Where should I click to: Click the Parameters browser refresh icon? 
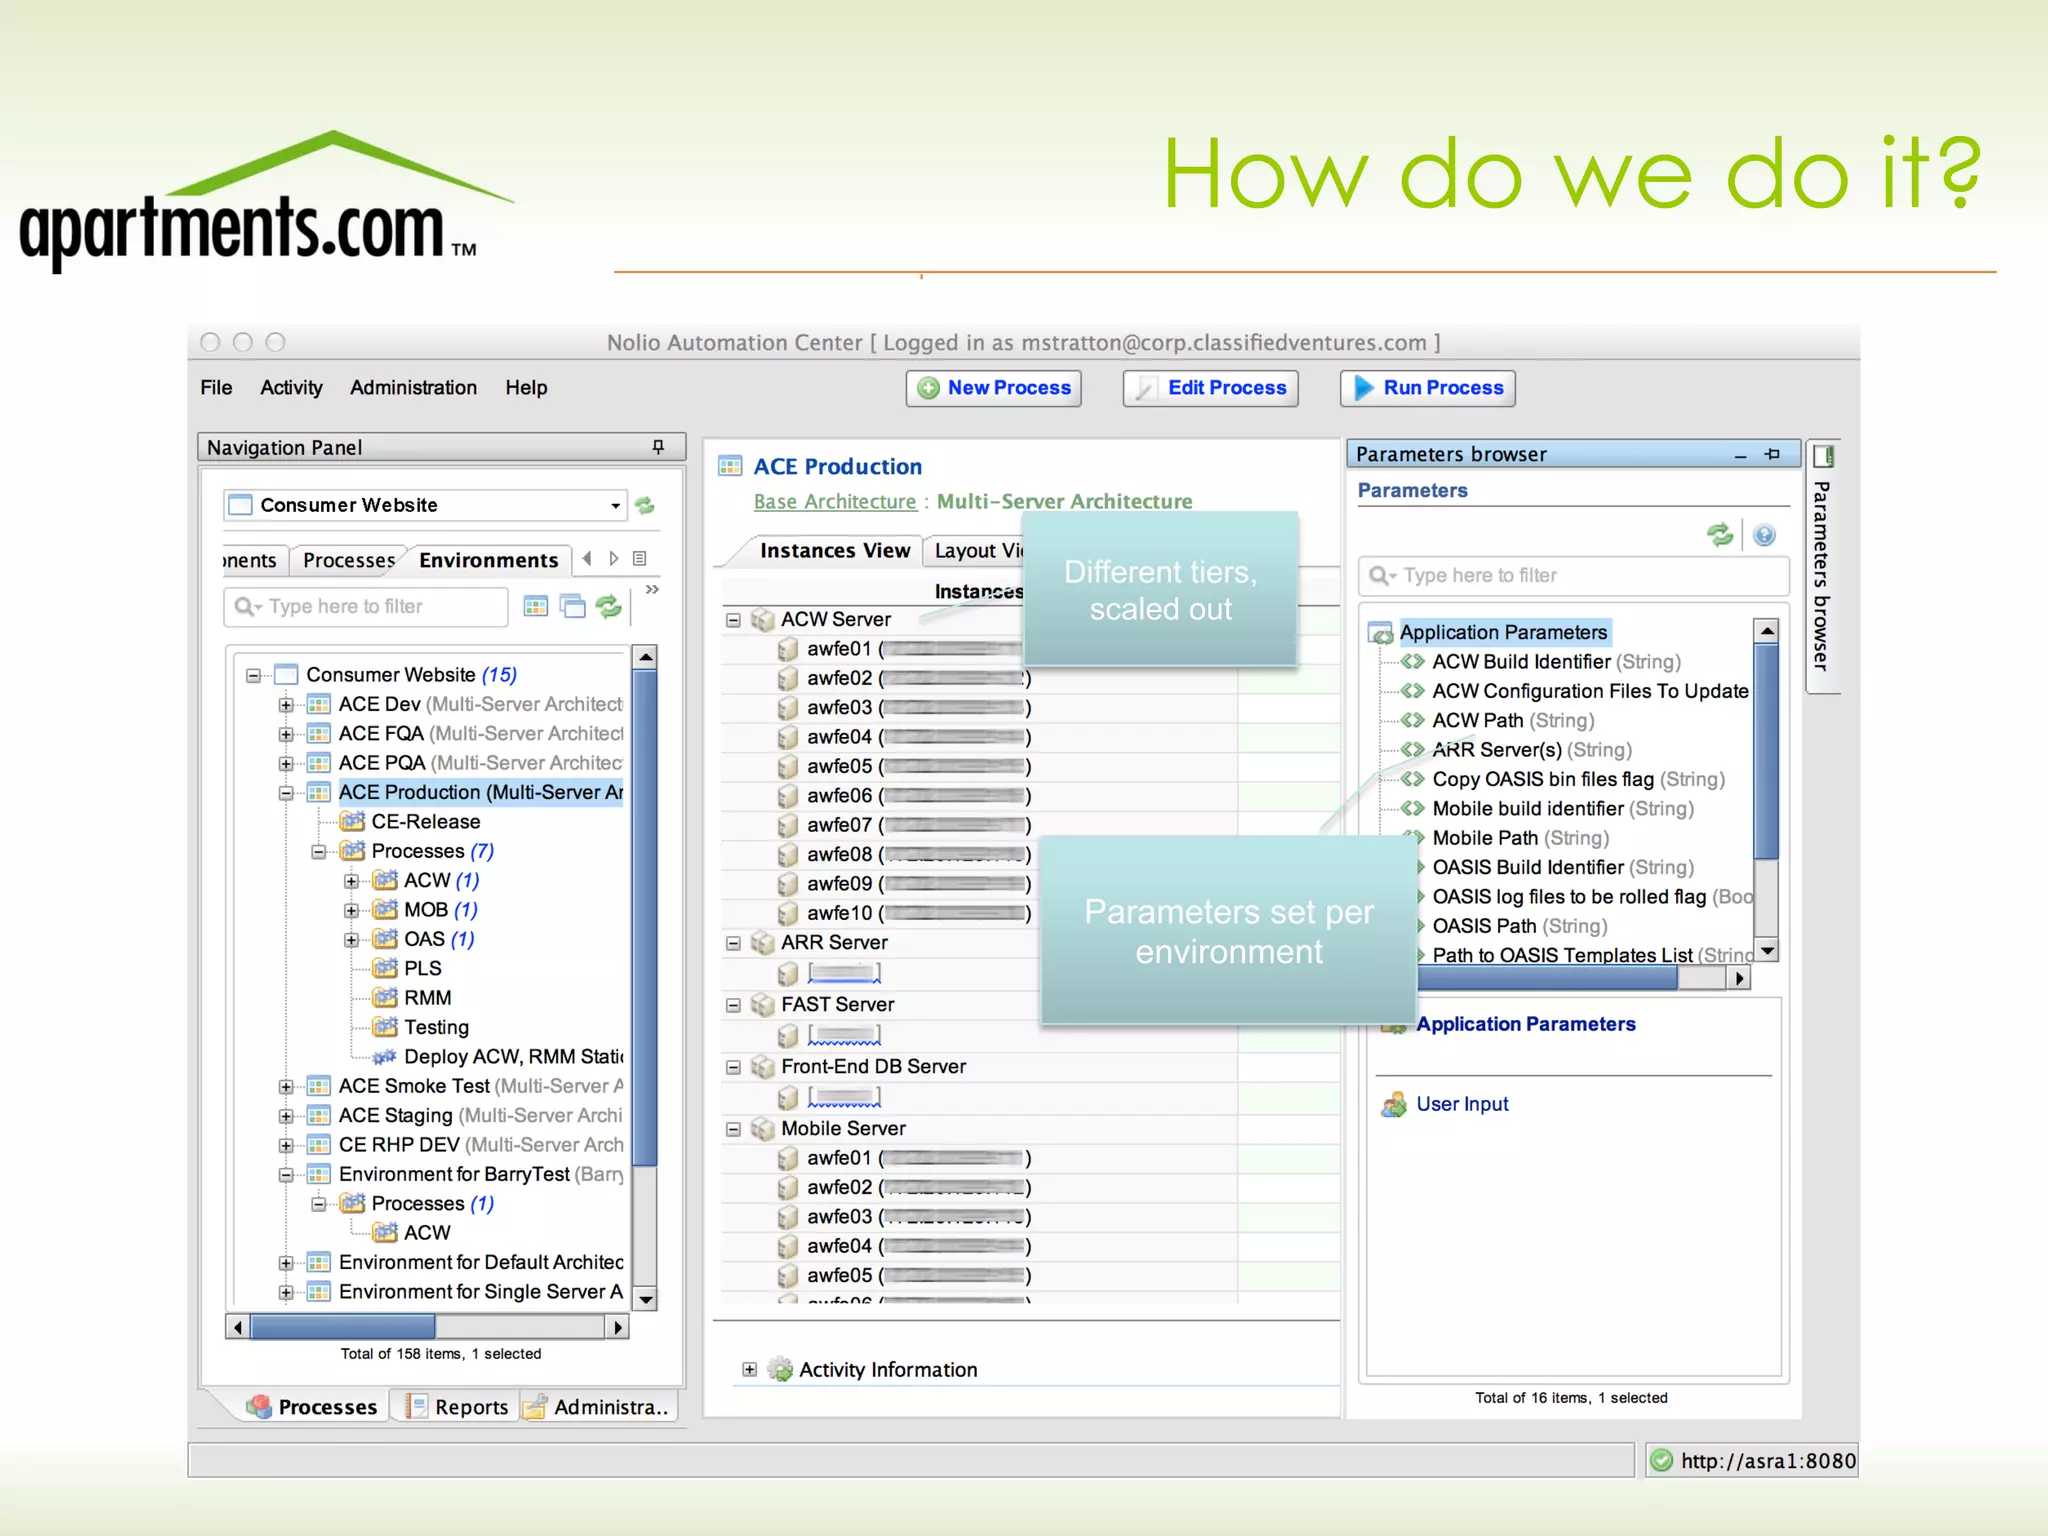coord(1720,535)
